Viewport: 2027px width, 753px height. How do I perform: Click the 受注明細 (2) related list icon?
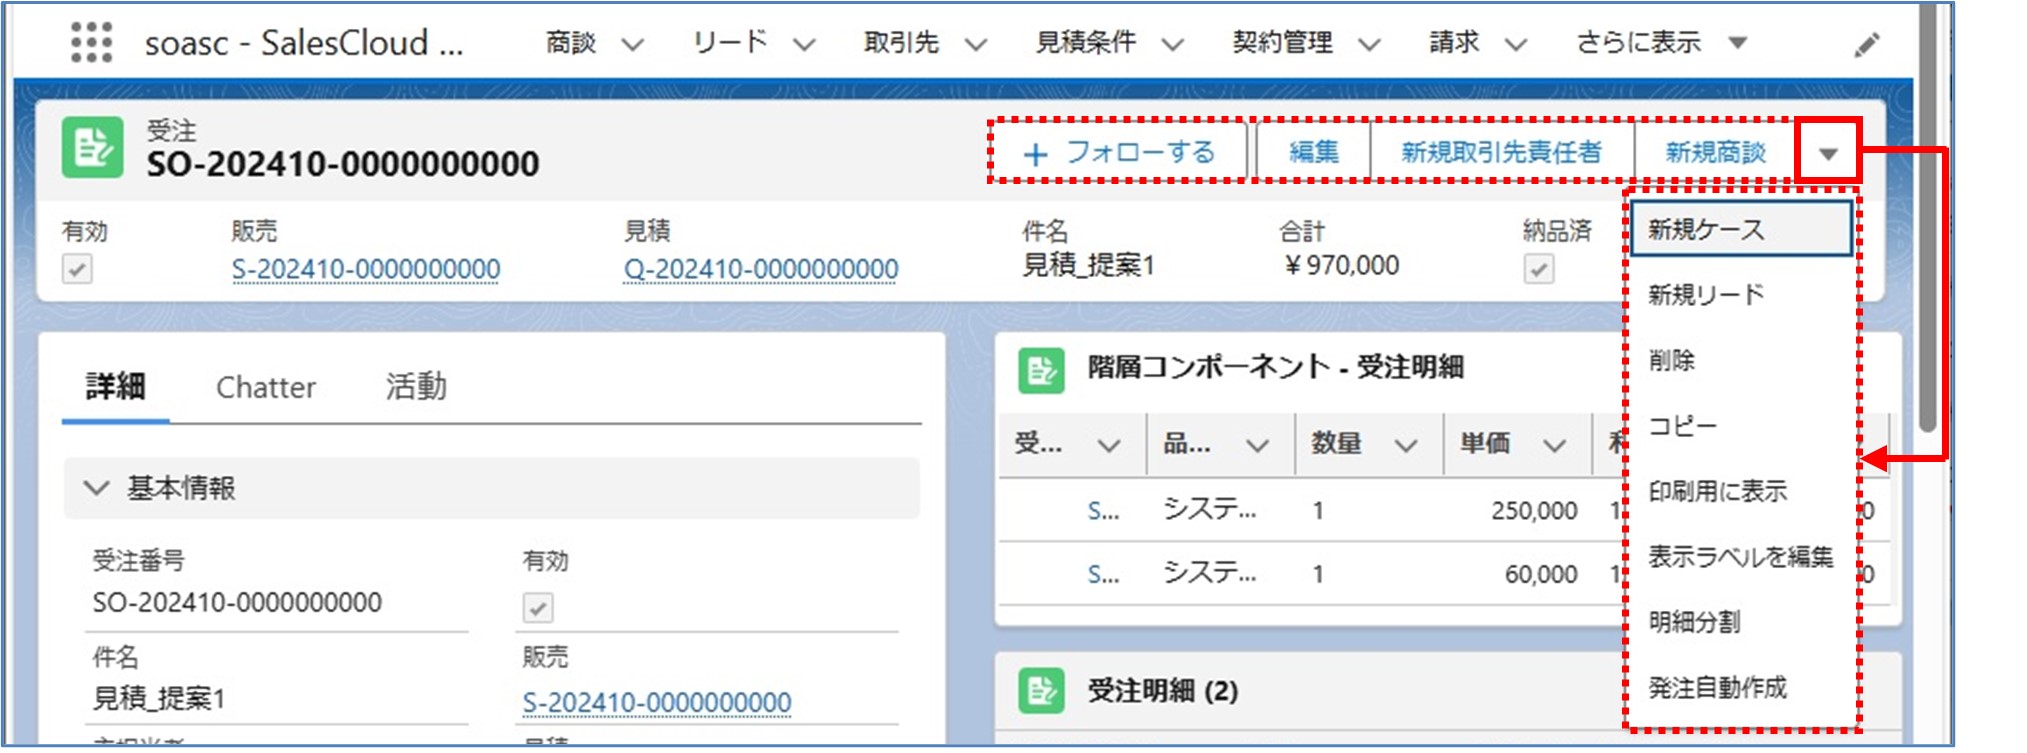pos(1041,691)
